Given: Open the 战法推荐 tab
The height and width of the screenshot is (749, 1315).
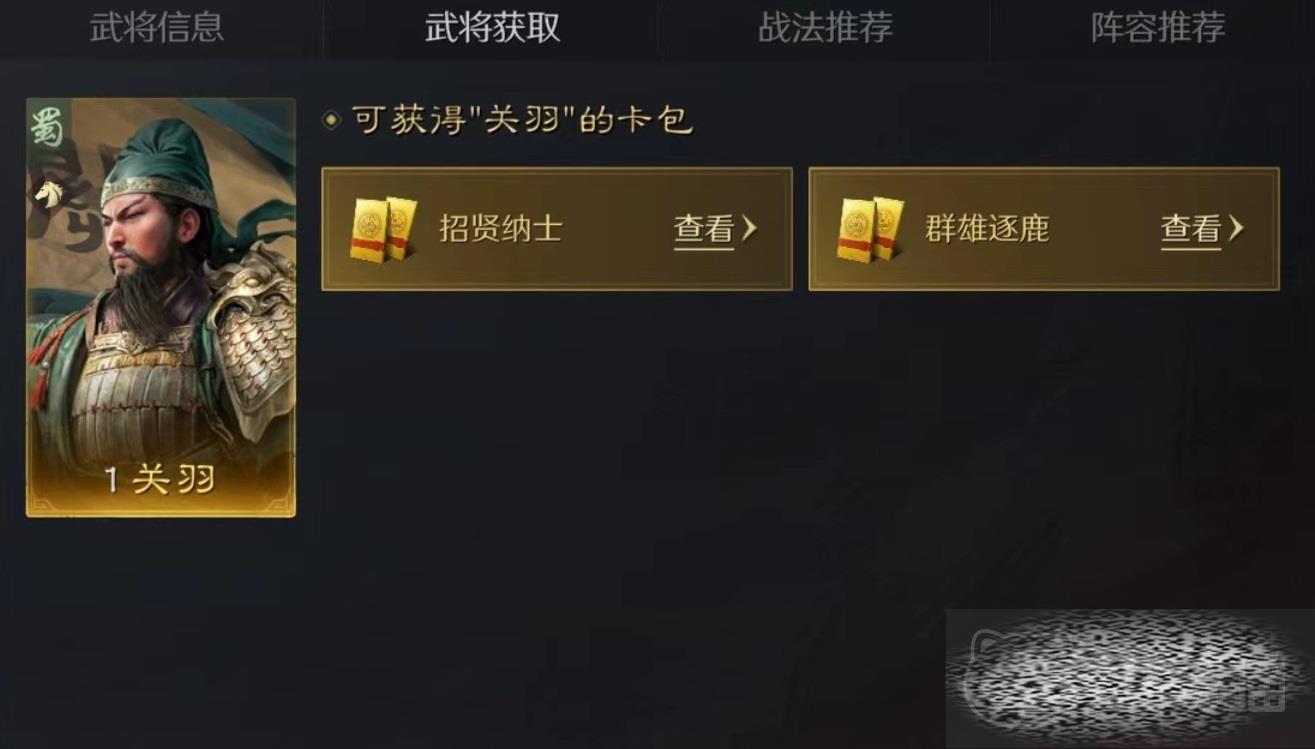Looking at the screenshot, I should [825, 27].
